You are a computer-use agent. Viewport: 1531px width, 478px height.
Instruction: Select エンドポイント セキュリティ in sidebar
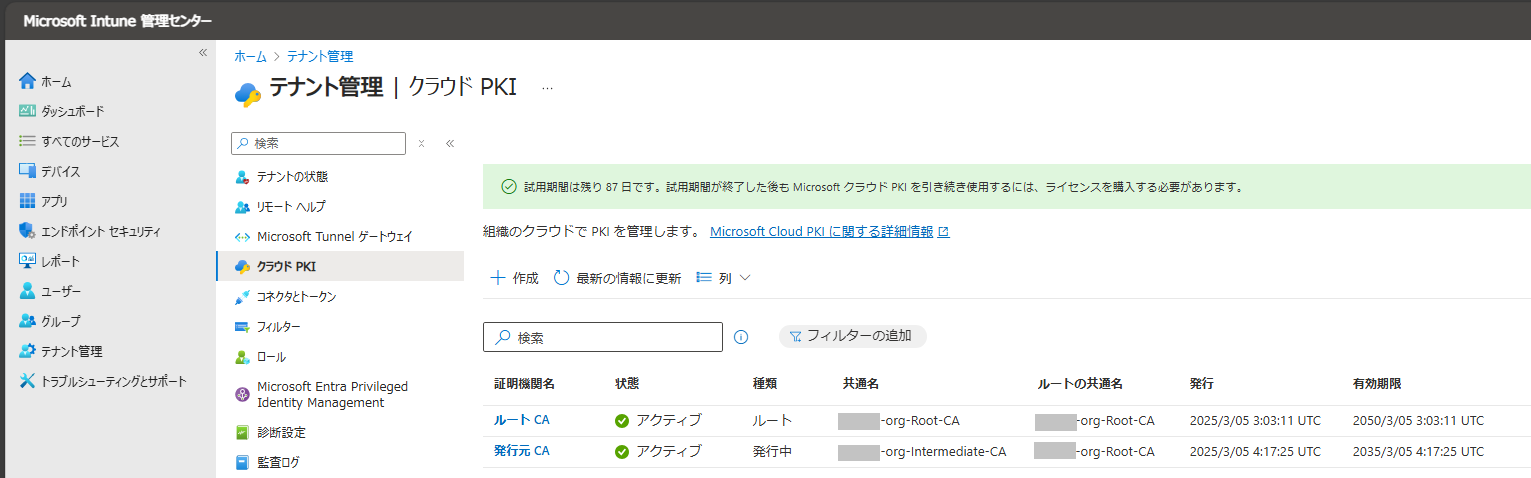(100, 231)
